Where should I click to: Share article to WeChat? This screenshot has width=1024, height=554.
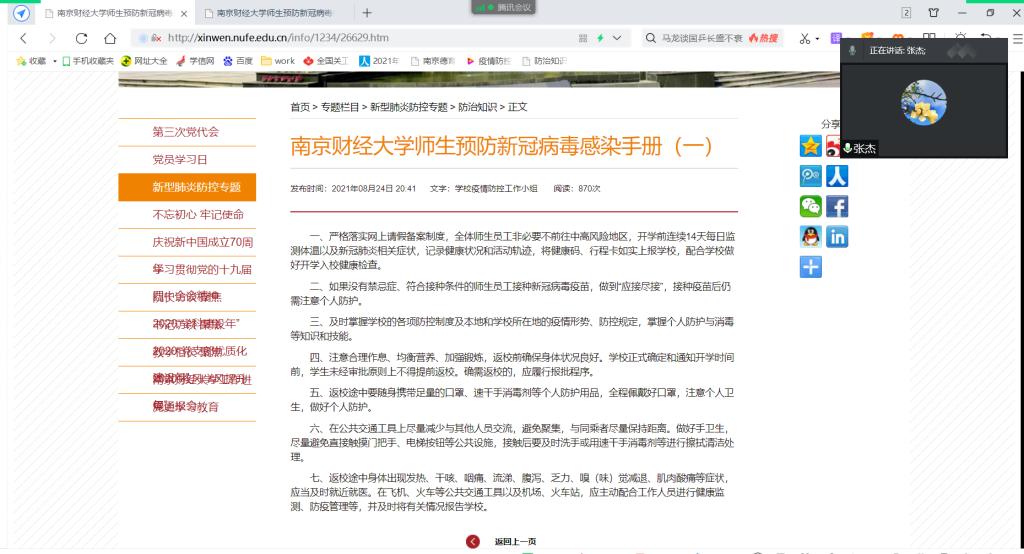point(810,207)
